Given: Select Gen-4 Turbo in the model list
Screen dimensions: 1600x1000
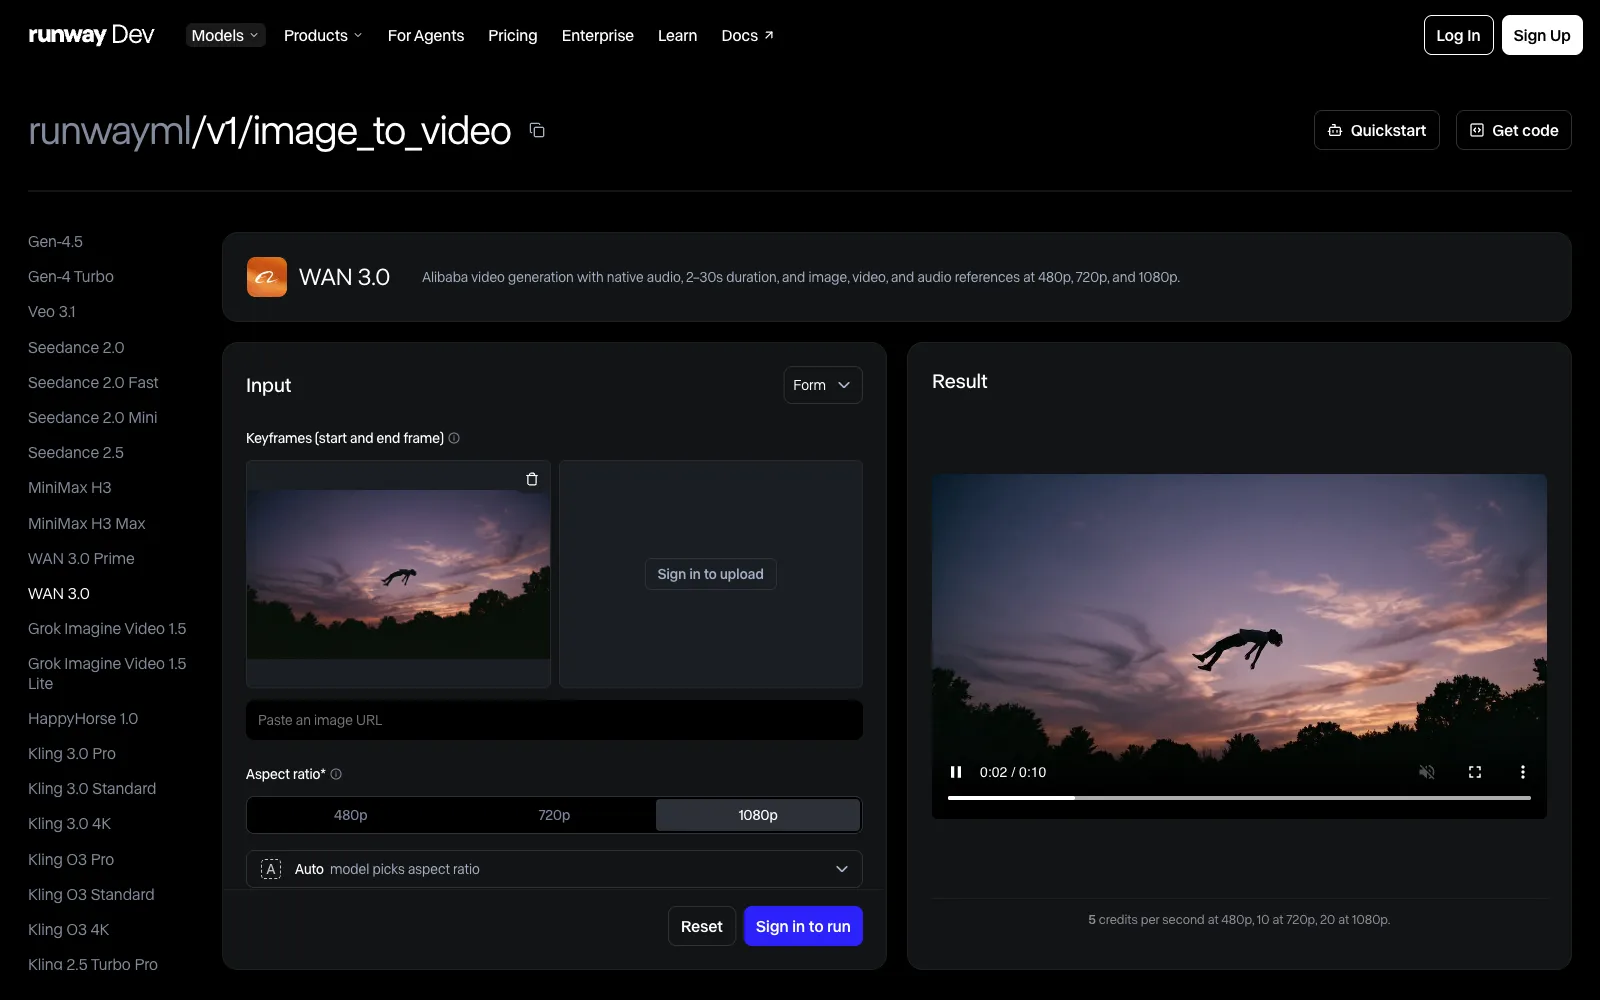Looking at the screenshot, I should [71, 276].
